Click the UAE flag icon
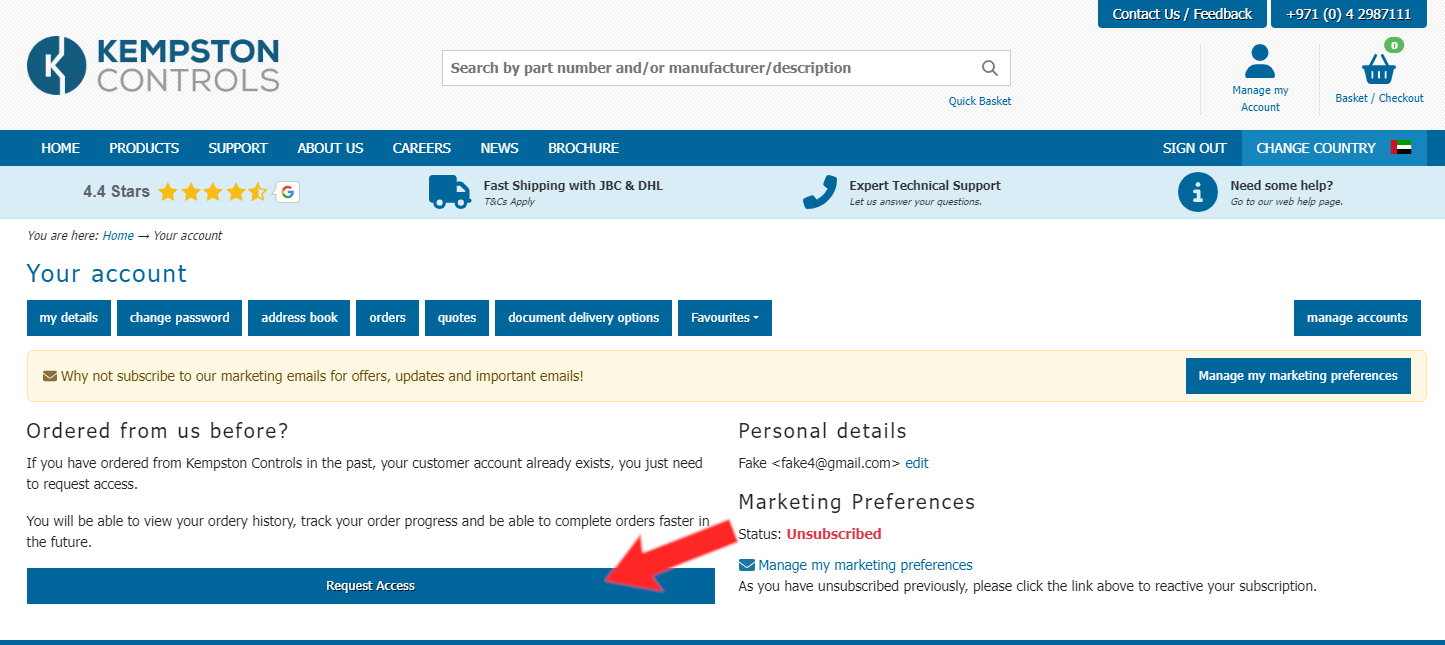Image resolution: width=1445 pixels, height=645 pixels. coord(1401,148)
